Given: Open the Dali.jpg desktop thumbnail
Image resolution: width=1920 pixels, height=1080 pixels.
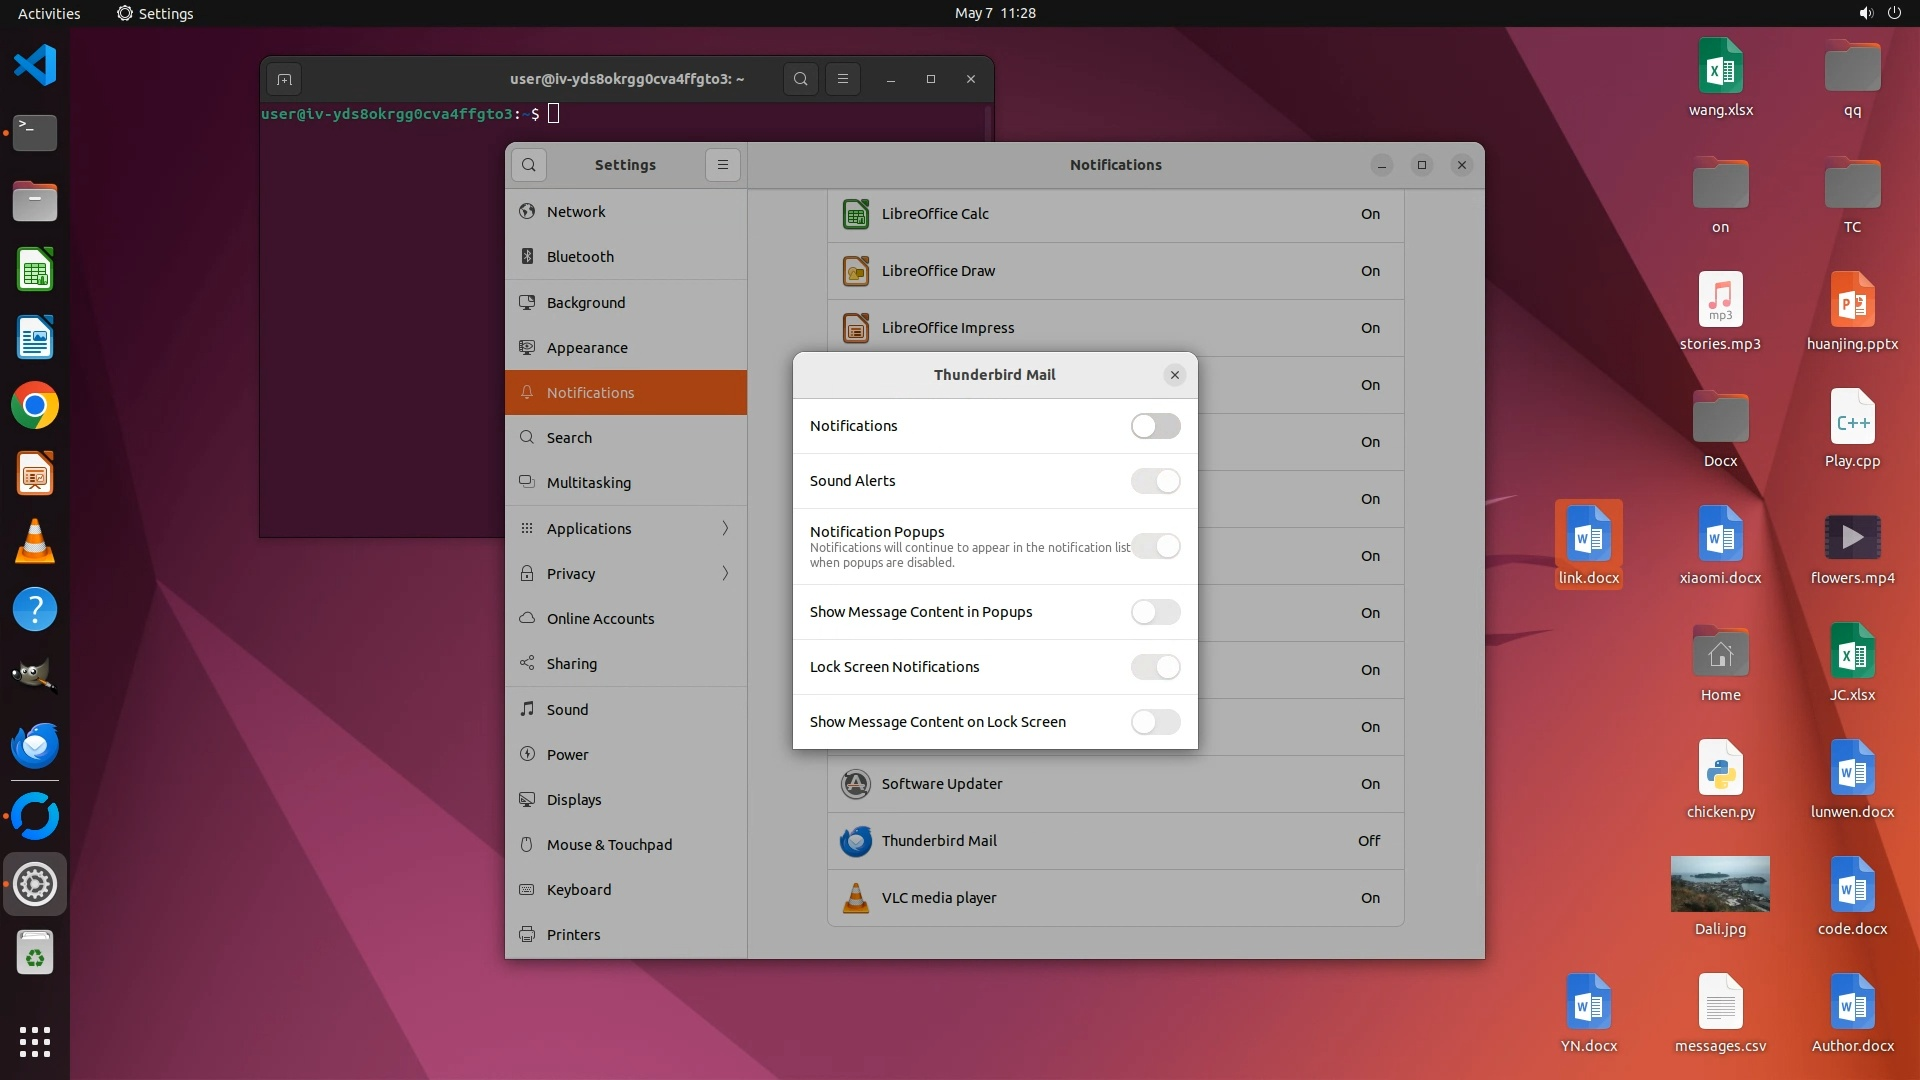Looking at the screenshot, I should tap(1720, 884).
